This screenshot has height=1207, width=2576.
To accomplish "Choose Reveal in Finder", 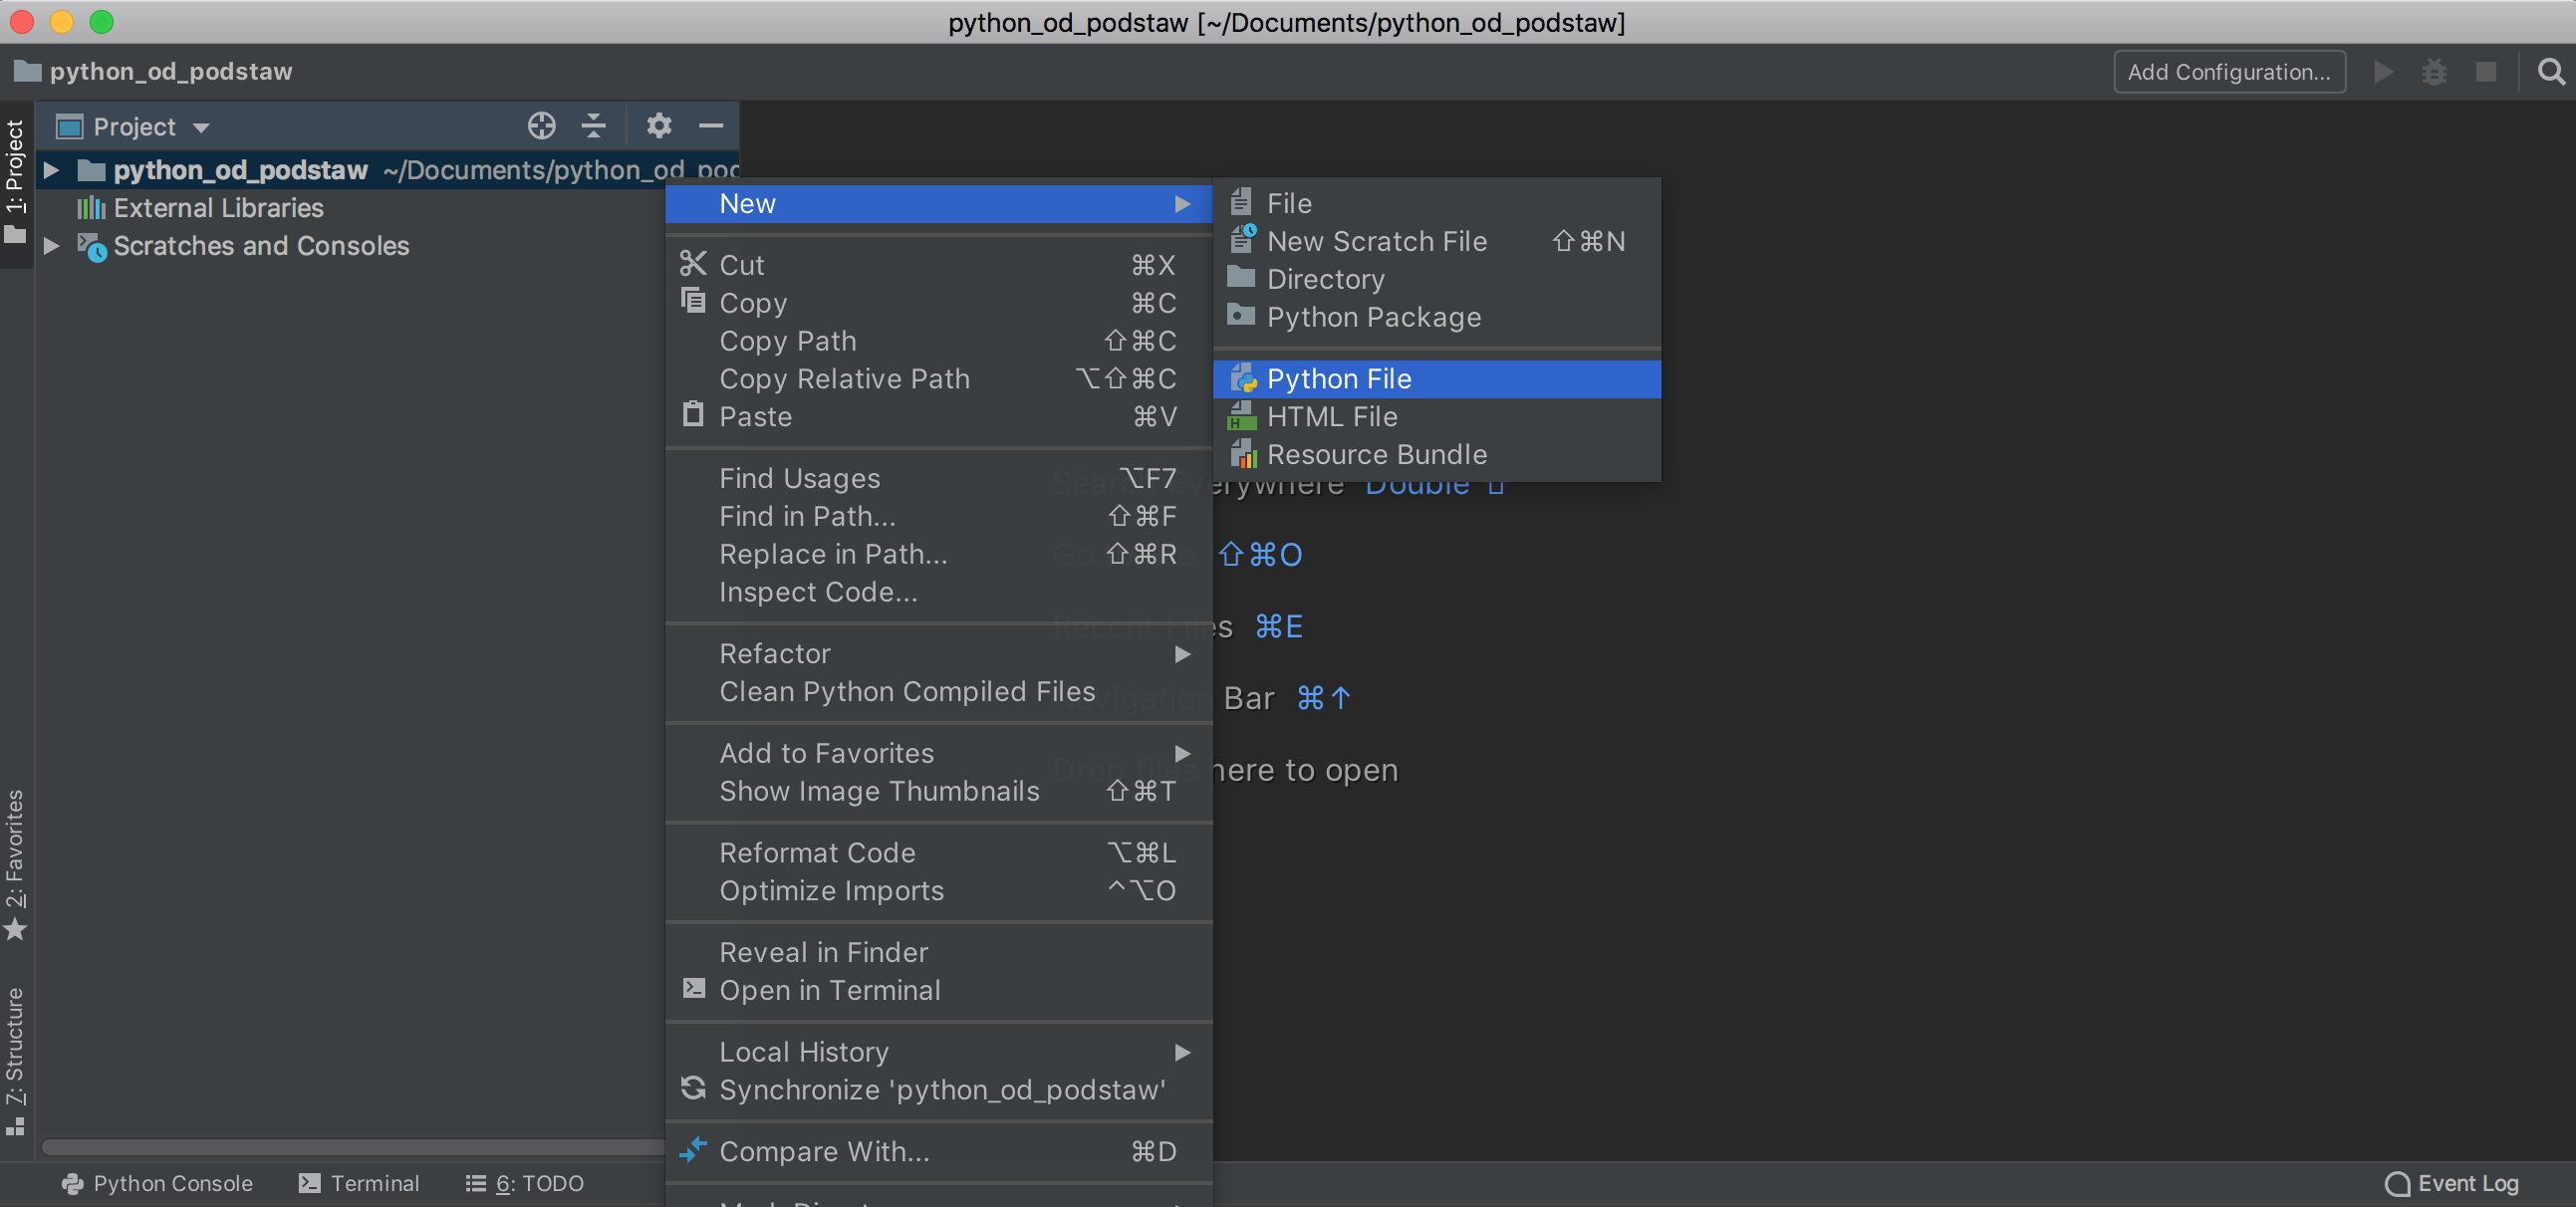I will tap(939, 952).
